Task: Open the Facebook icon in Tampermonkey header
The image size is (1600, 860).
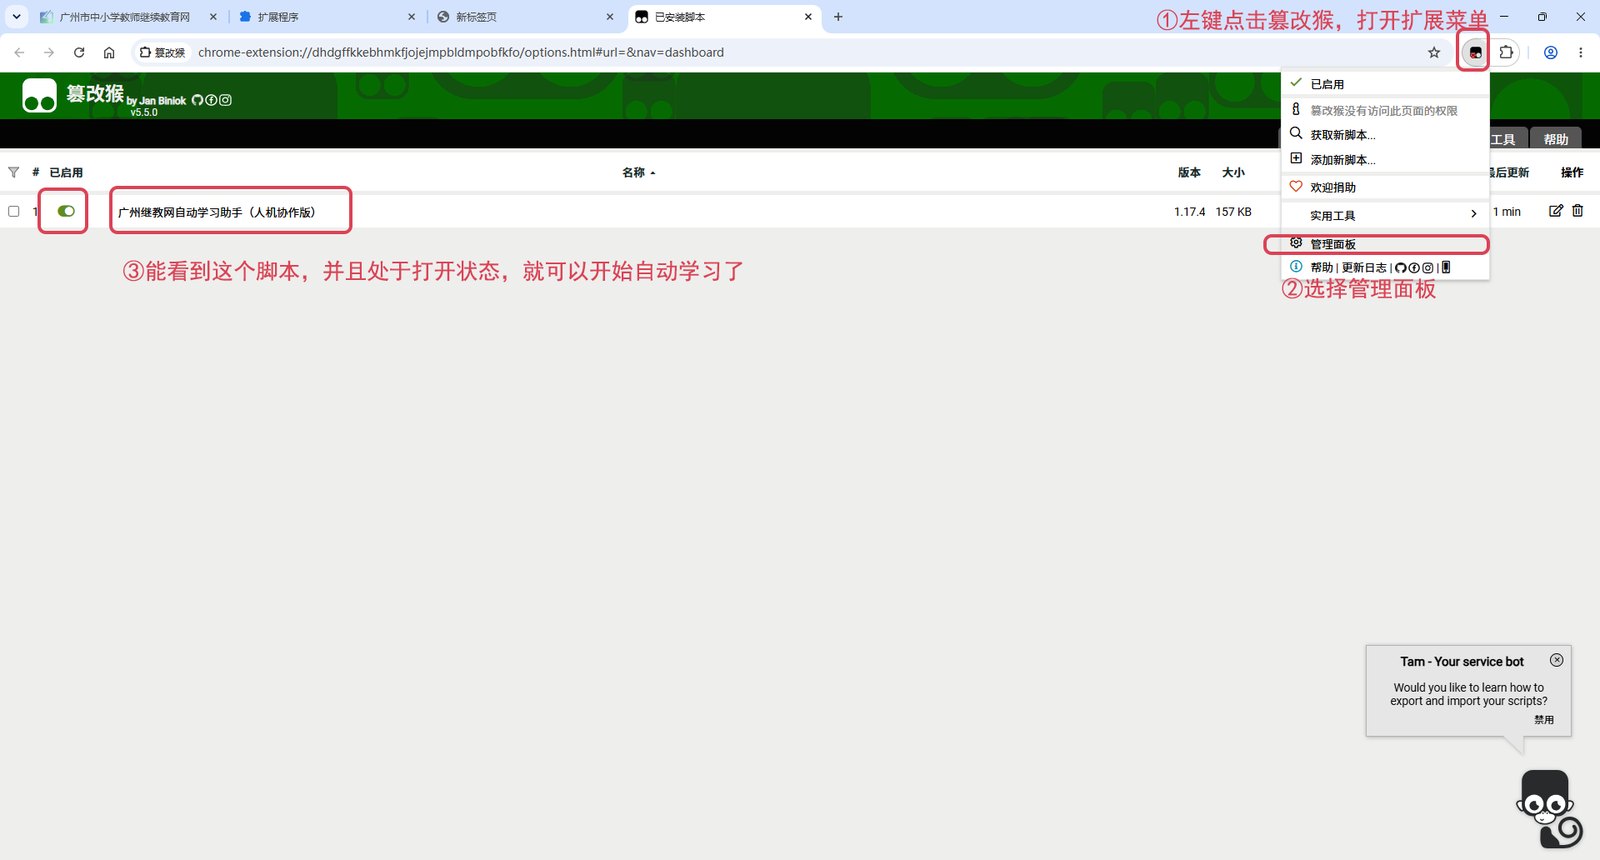Action: click(211, 100)
